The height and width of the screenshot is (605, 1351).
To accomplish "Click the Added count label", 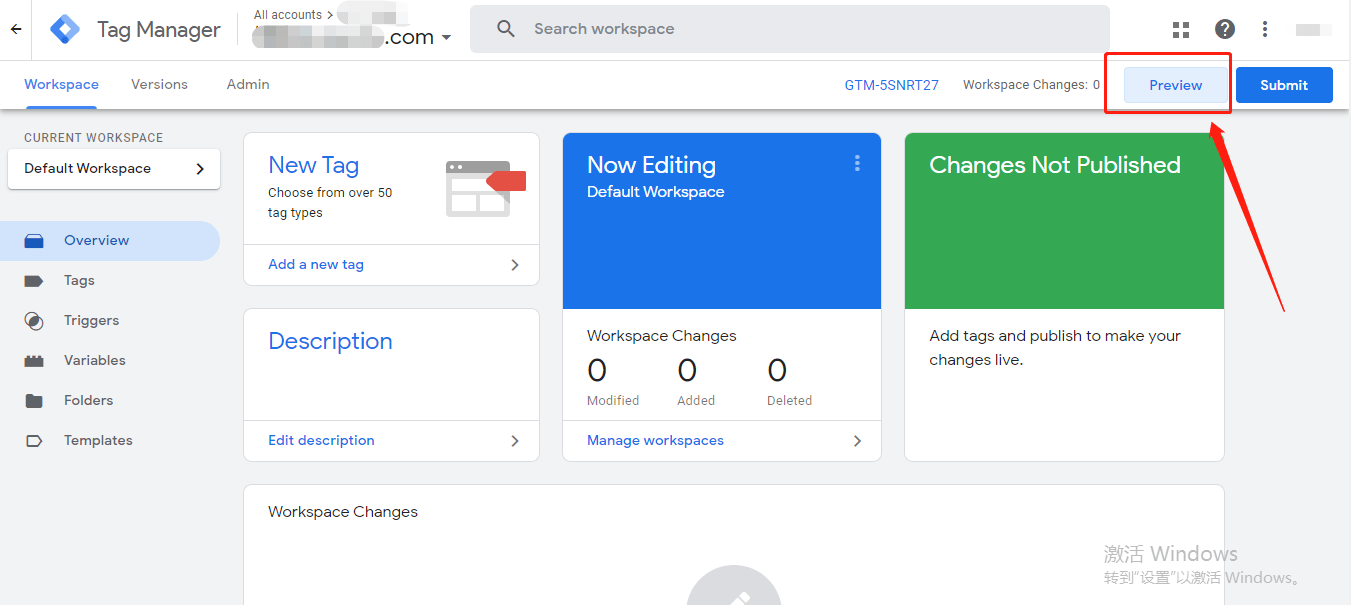I will (696, 401).
